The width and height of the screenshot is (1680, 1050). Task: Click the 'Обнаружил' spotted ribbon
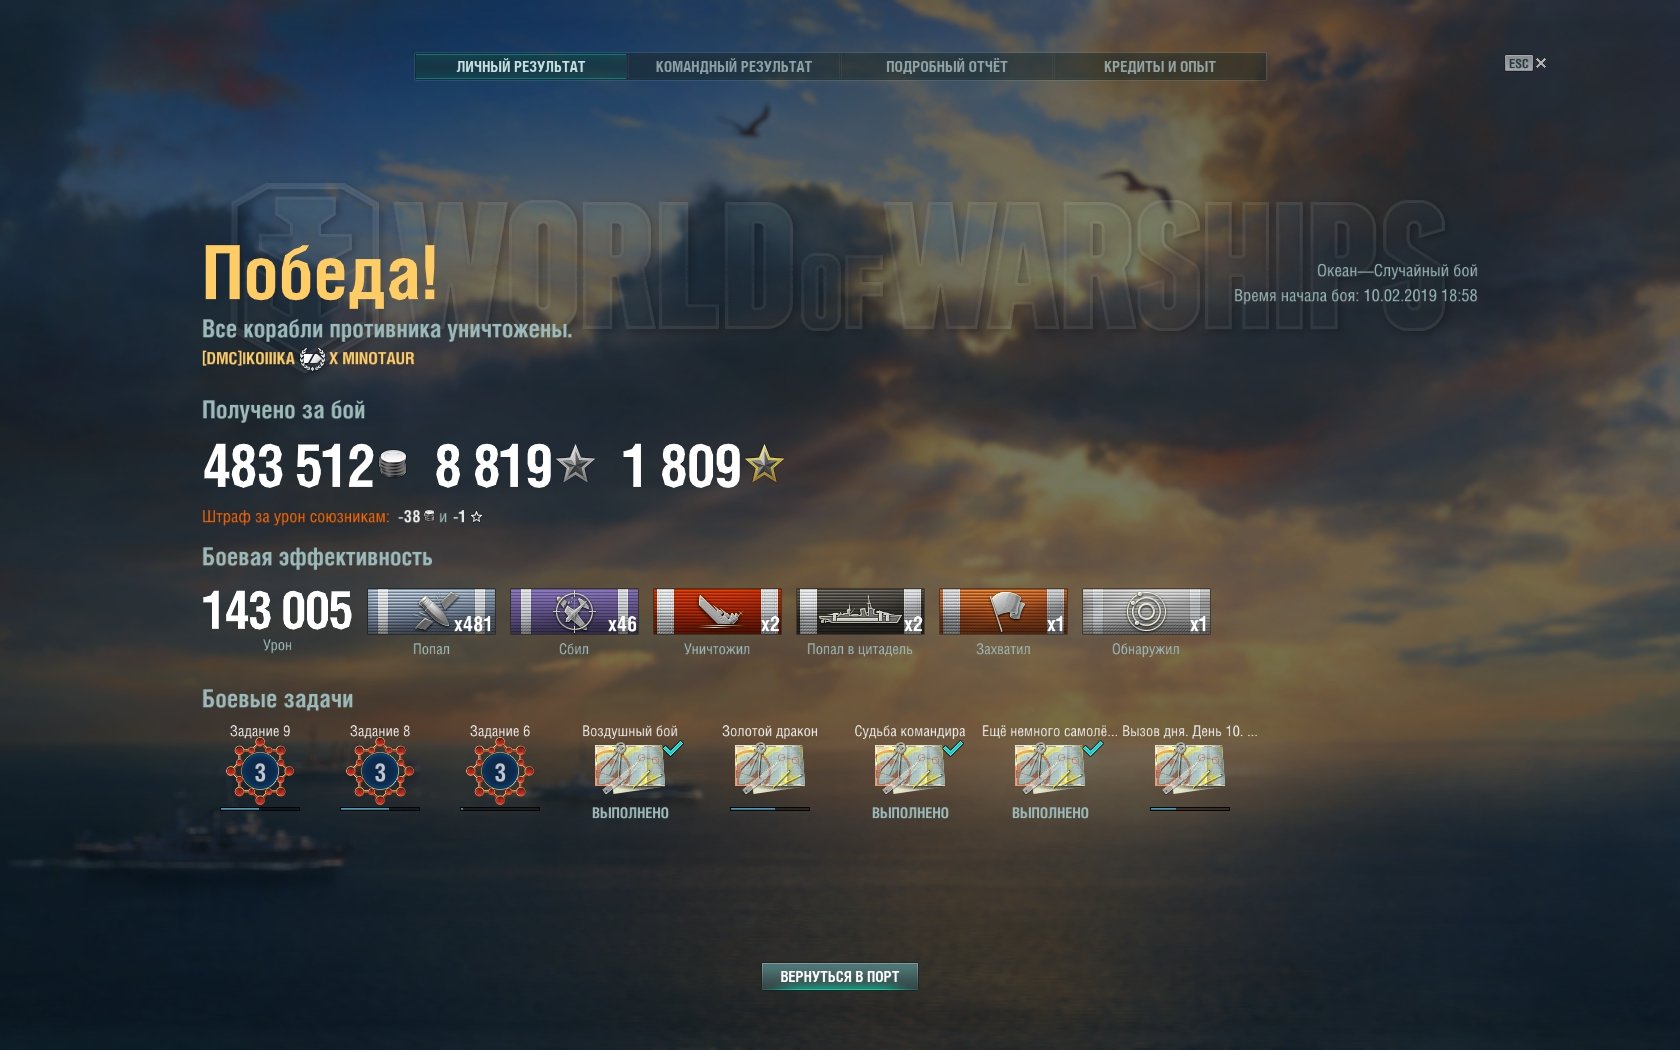[1146, 611]
